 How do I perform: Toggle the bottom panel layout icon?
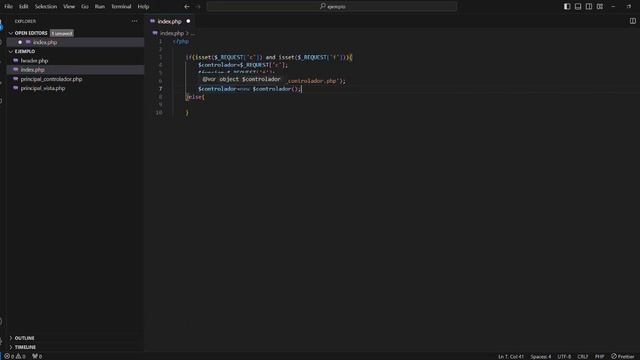point(578,7)
